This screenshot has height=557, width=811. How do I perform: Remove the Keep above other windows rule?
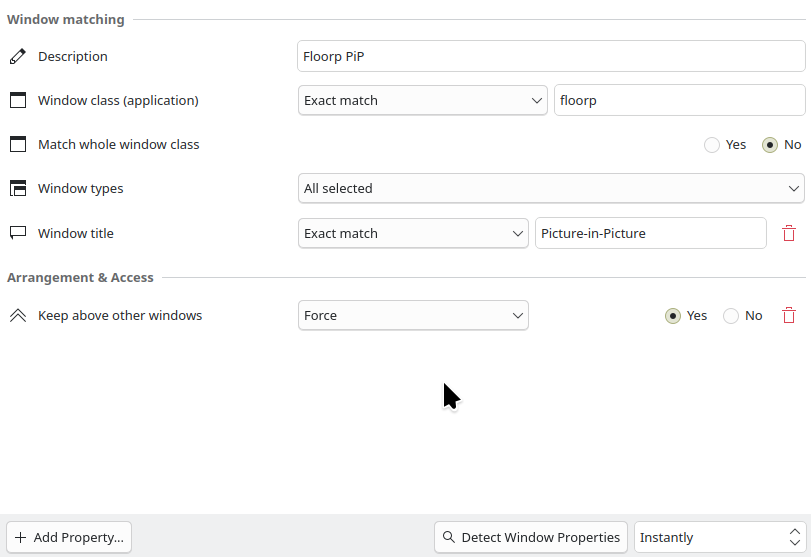click(x=789, y=315)
